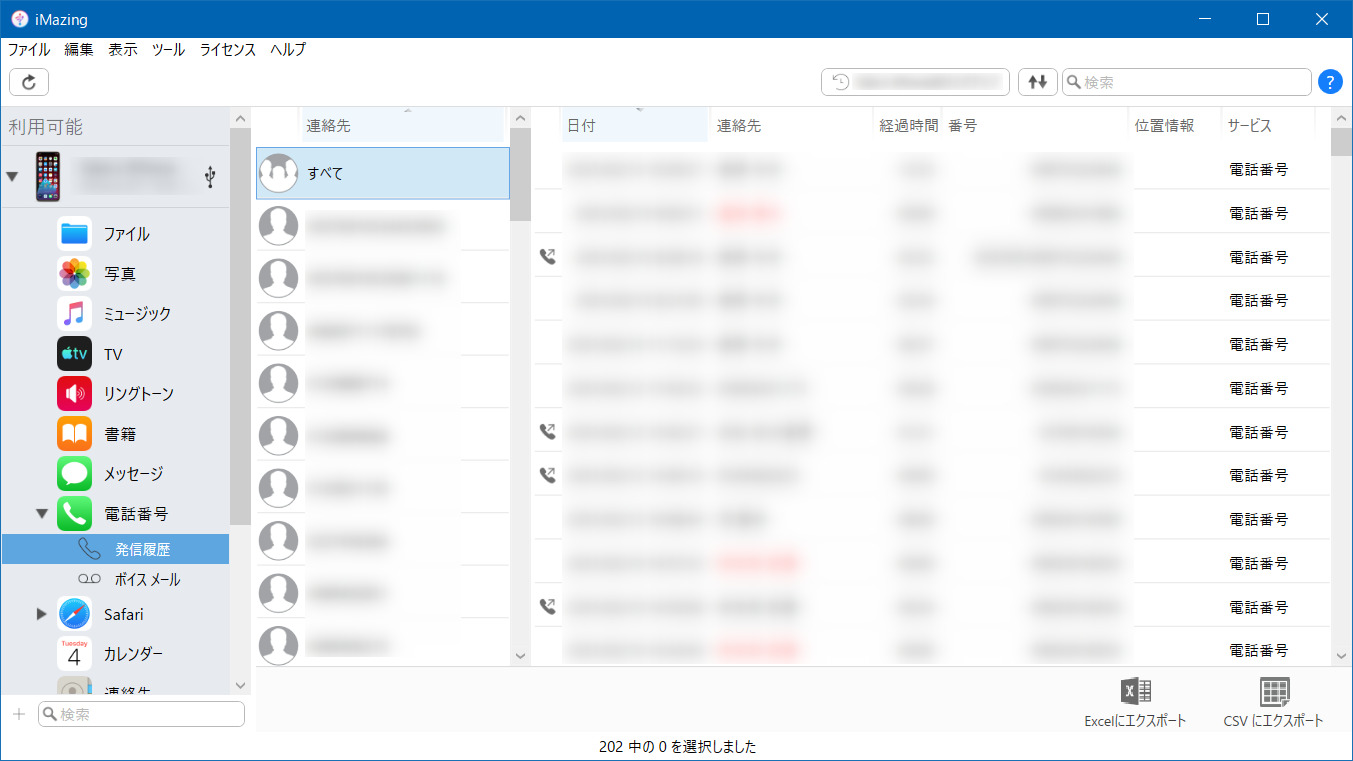Select the 書籍 Books icon

(75, 434)
